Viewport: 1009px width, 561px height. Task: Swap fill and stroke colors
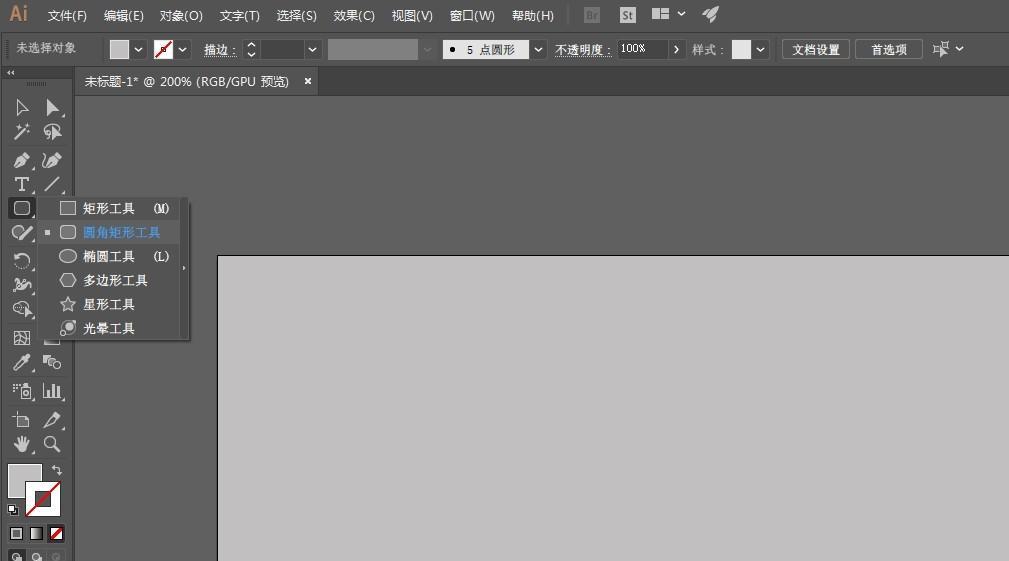(57, 470)
